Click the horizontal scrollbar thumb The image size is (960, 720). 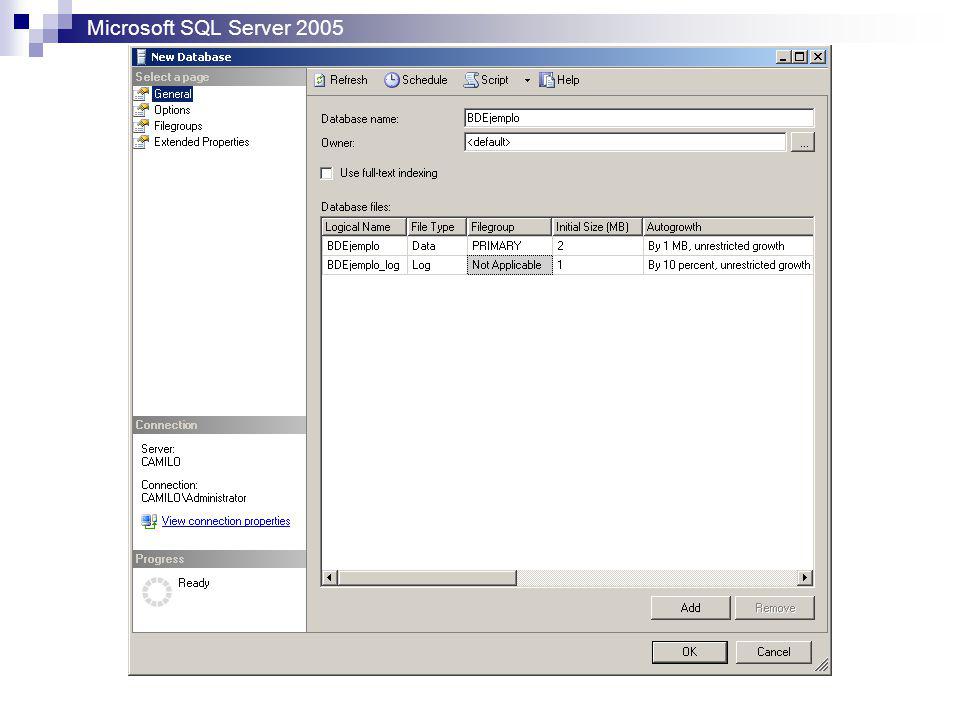point(427,577)
